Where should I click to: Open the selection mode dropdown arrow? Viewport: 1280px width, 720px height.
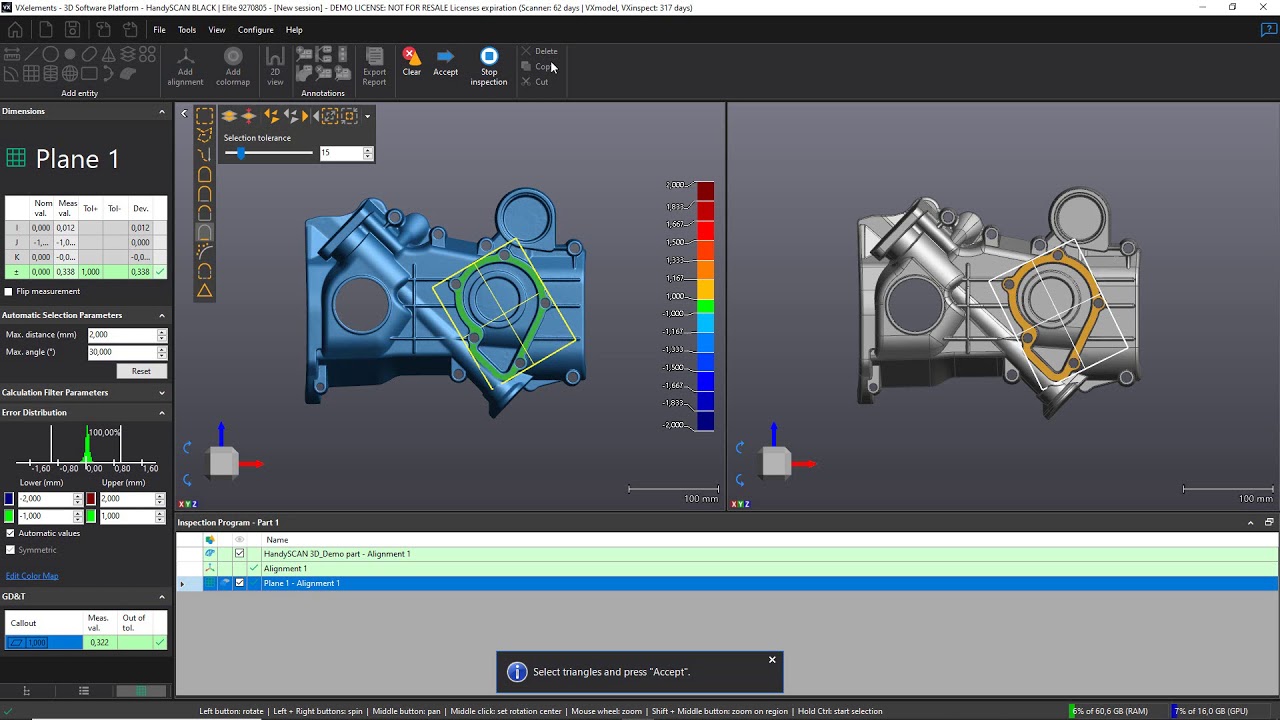click(x=368, y=116)
